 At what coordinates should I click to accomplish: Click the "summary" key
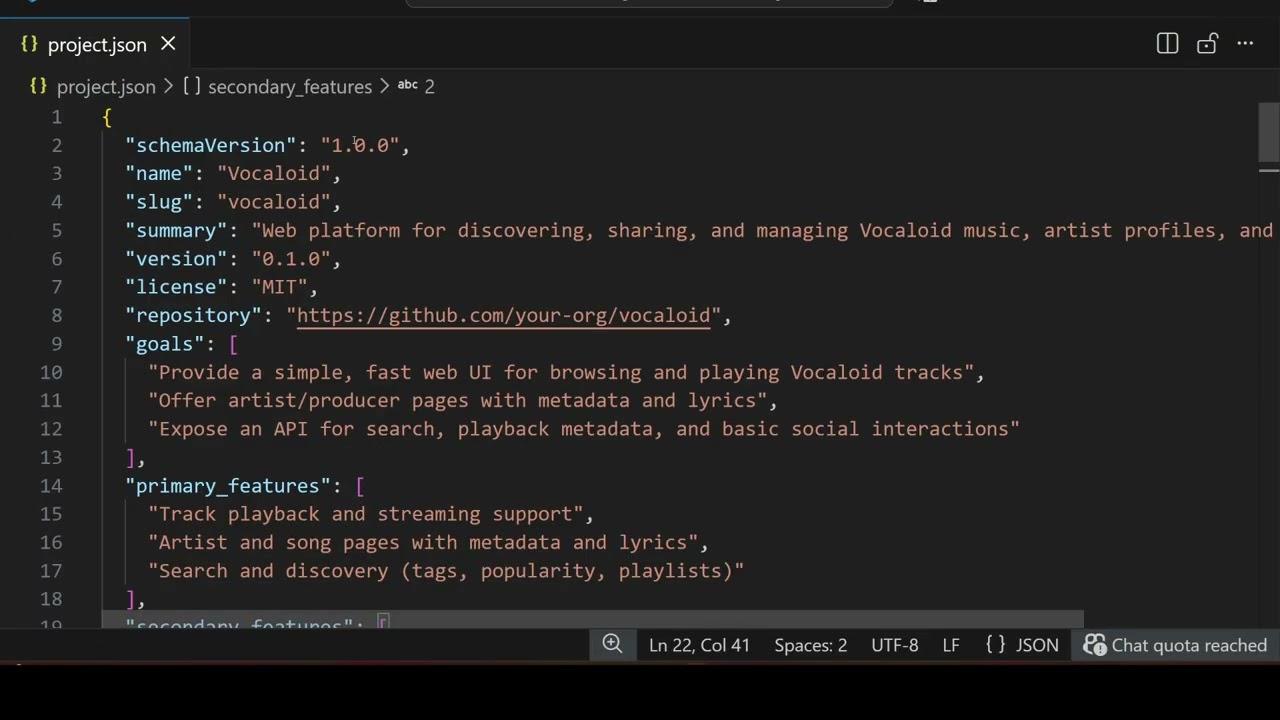[x=176, y=230]
